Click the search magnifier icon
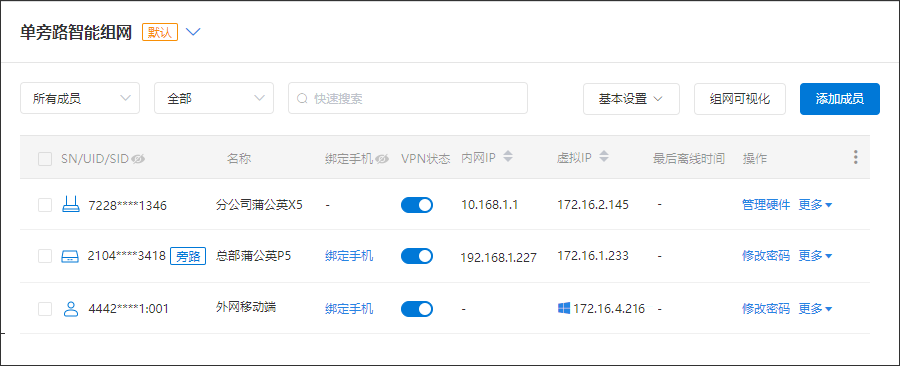 pos(302,99)
